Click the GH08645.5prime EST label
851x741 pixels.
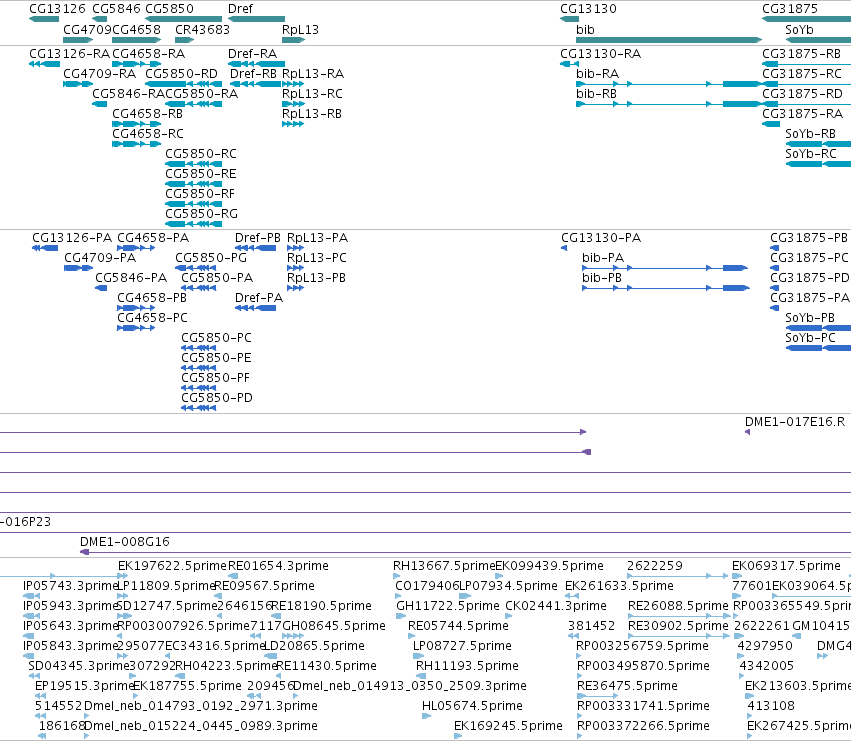[x=334, y=626]
